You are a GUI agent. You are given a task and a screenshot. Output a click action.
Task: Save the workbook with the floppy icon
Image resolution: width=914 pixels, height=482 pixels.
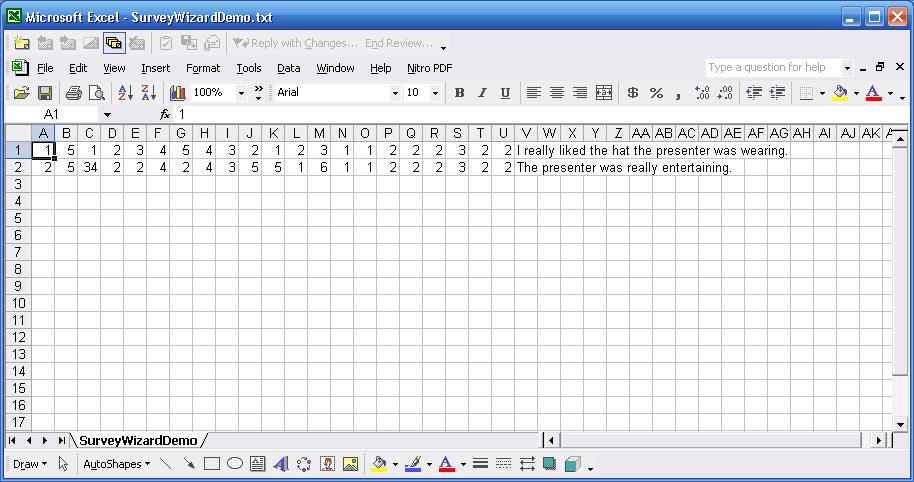click(45, 93)
